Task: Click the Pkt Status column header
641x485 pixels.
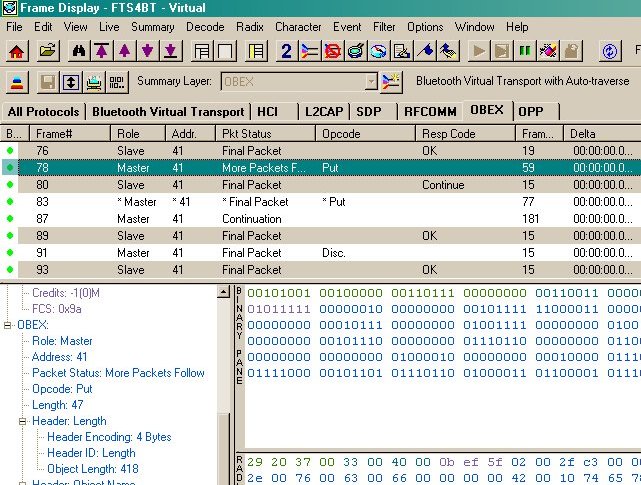Action: click(265, 134)
